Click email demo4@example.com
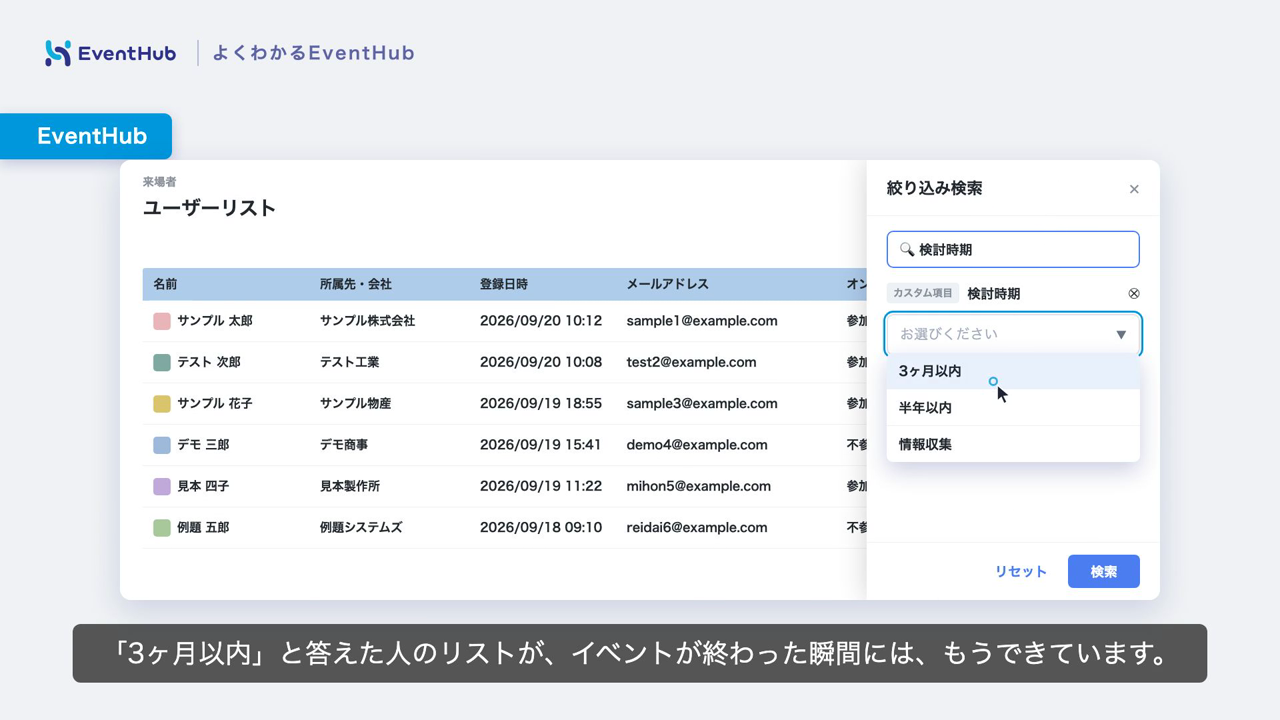This screenshot has height=720, width=1280. point(697,445)
